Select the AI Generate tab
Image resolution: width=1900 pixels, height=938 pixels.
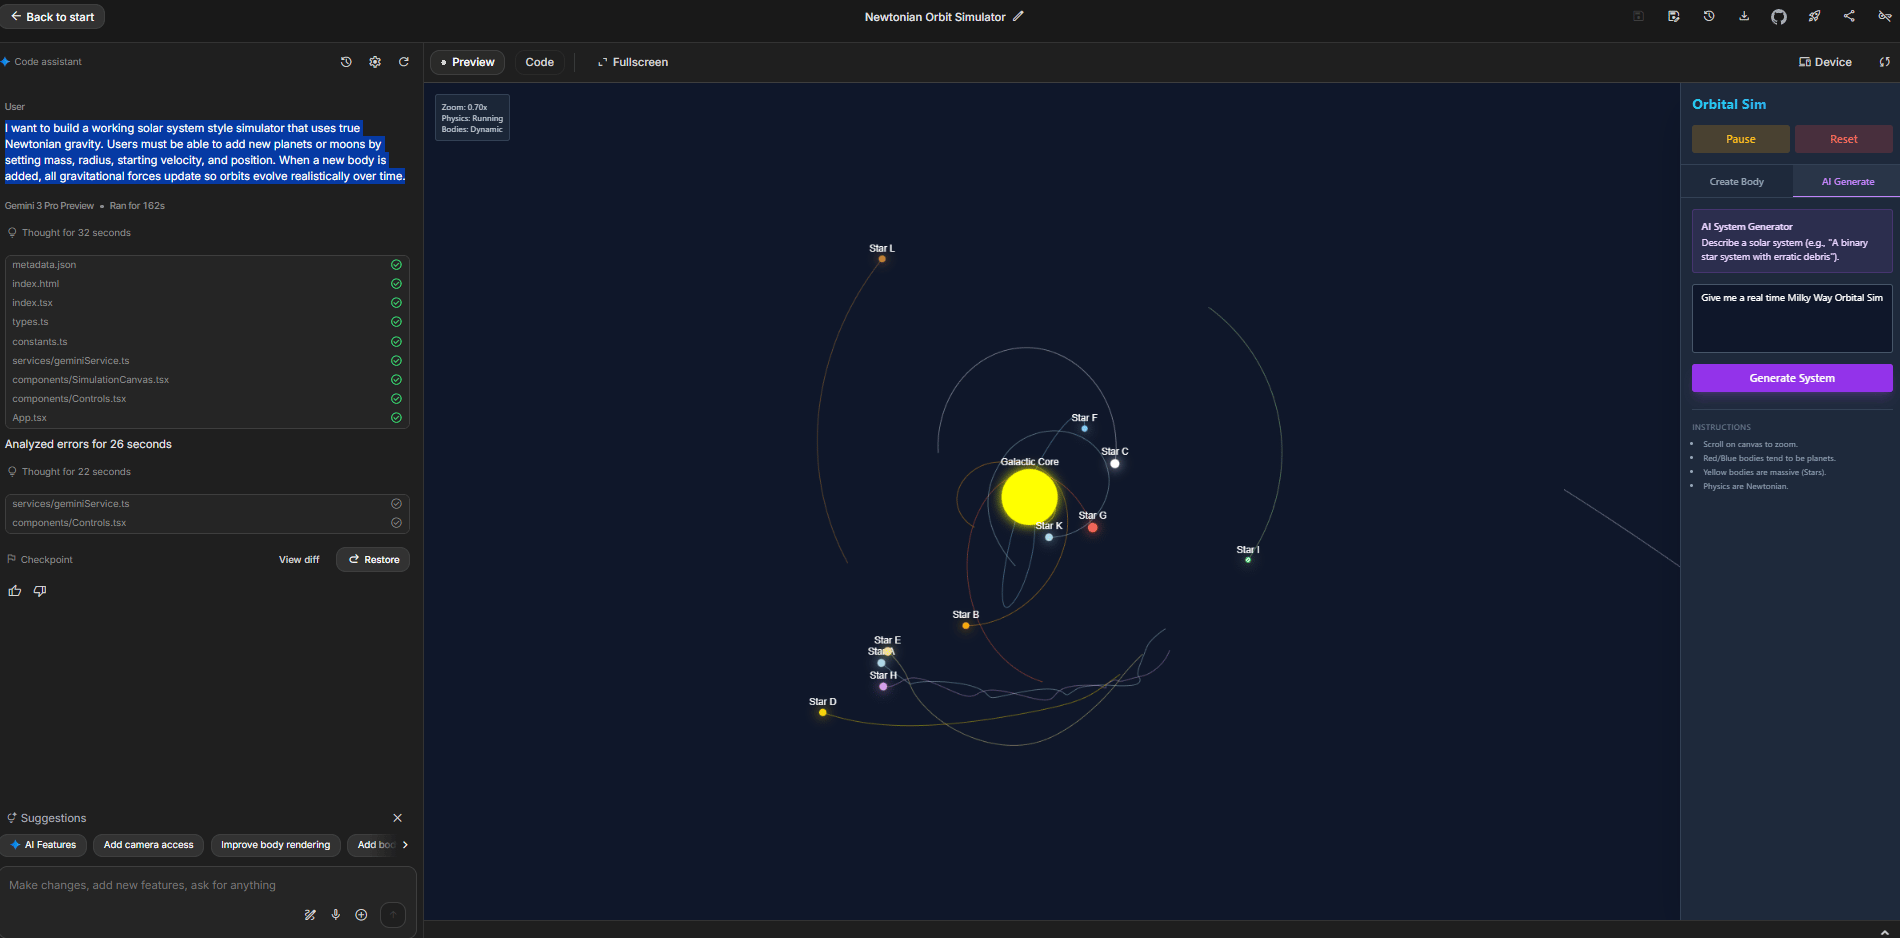pyautogui.click(x=1845, y=181)
